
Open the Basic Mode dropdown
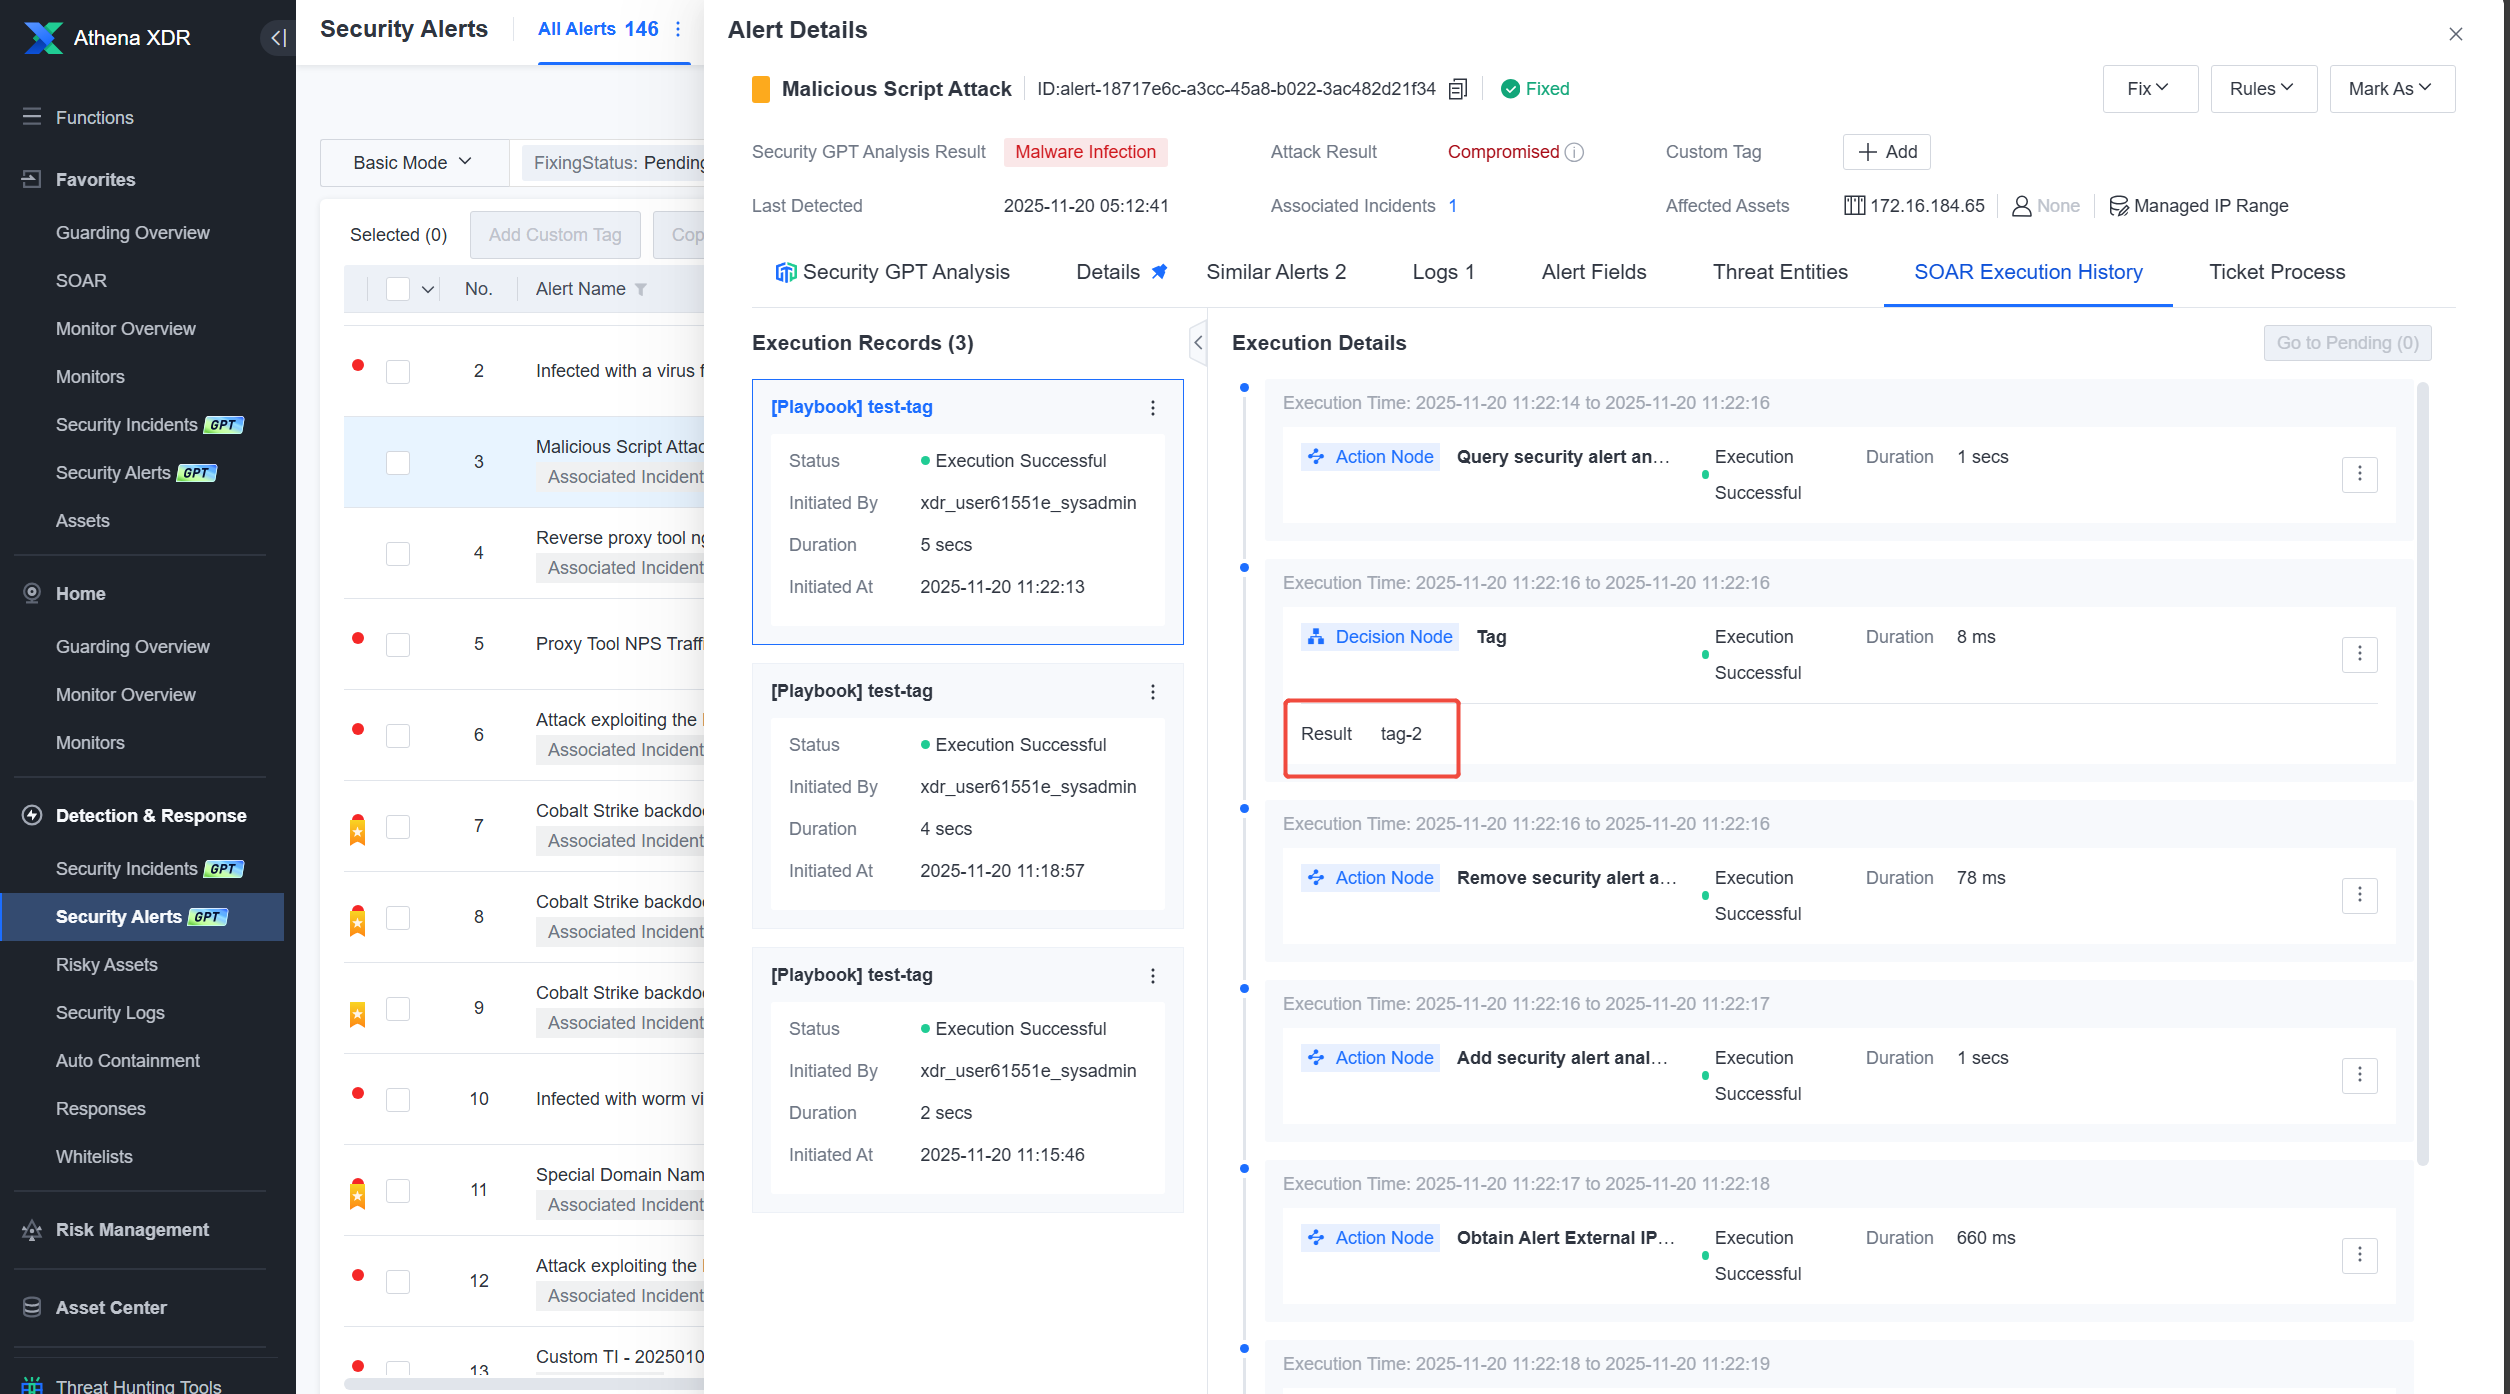coord(412,162)
